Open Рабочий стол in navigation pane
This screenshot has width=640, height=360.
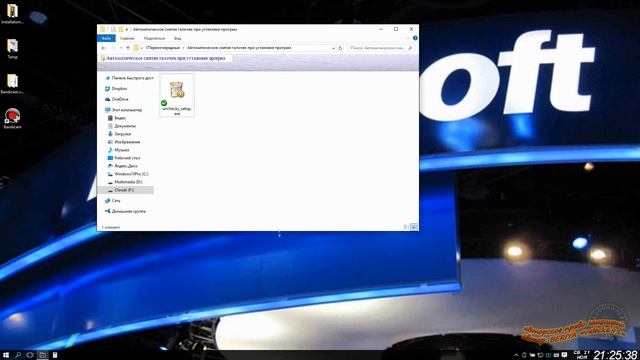pyautogui.click(x=124, y=158)
